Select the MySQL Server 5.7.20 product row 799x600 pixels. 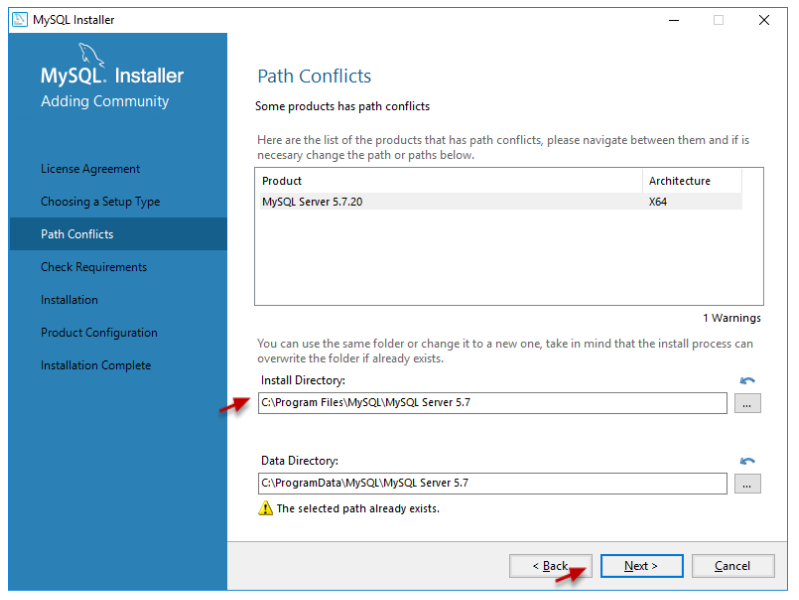coord(500,201)
